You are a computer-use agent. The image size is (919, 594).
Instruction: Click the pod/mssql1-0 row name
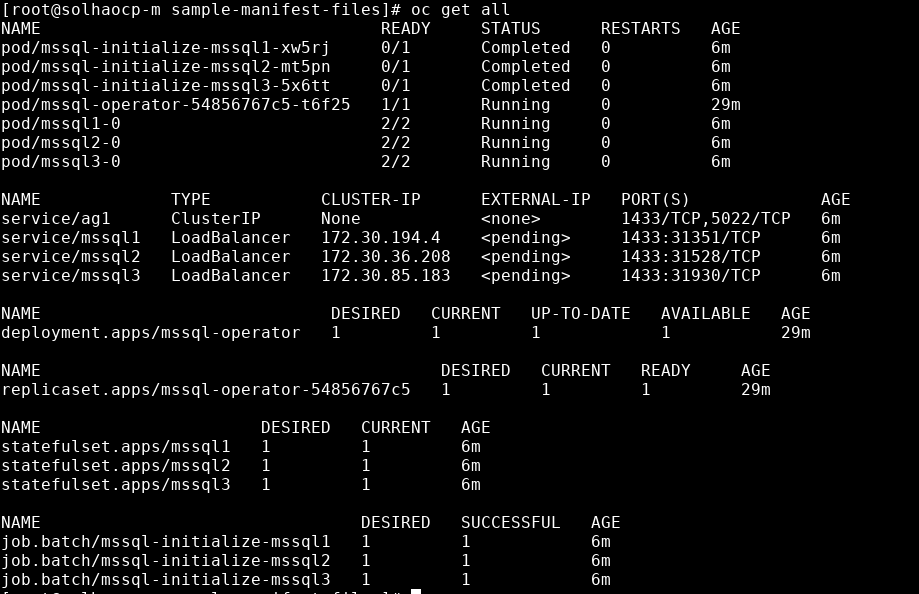pos(61,124)
